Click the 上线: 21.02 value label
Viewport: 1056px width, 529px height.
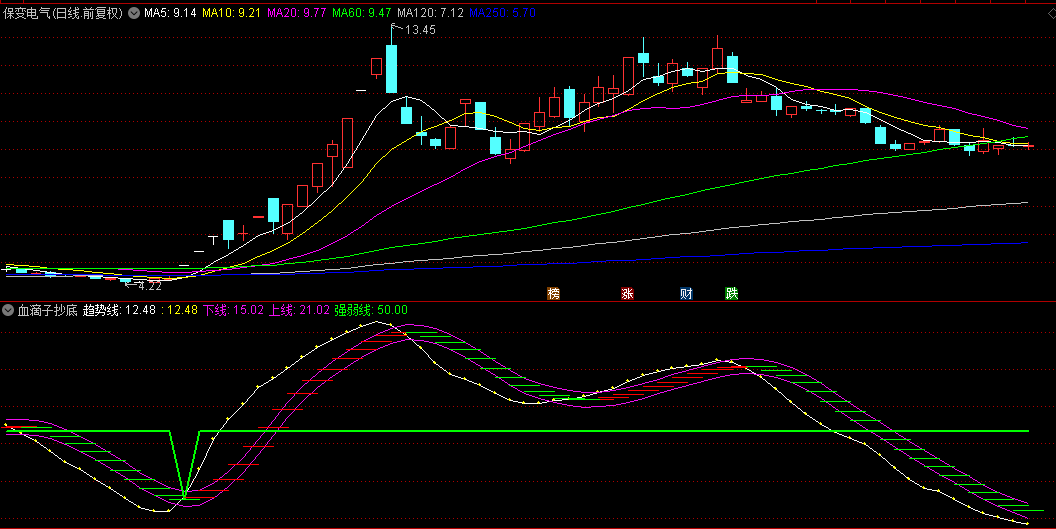[299, 310]
